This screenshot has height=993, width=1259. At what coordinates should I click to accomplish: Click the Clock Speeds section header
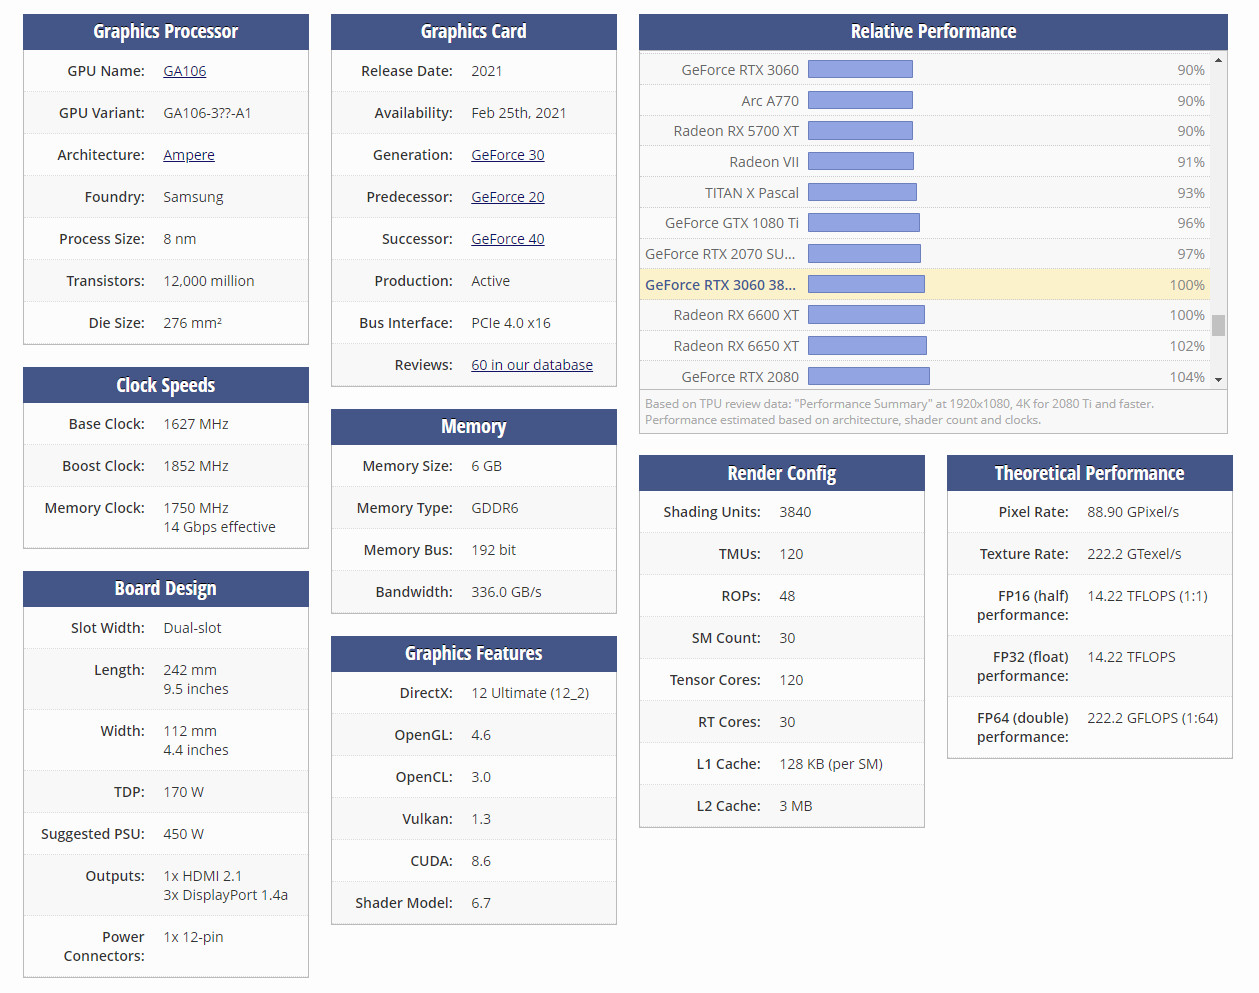[166, 385]
